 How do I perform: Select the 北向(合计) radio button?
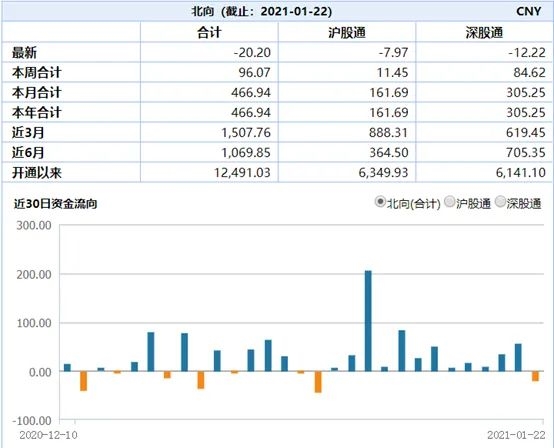[x=380, y=202]
